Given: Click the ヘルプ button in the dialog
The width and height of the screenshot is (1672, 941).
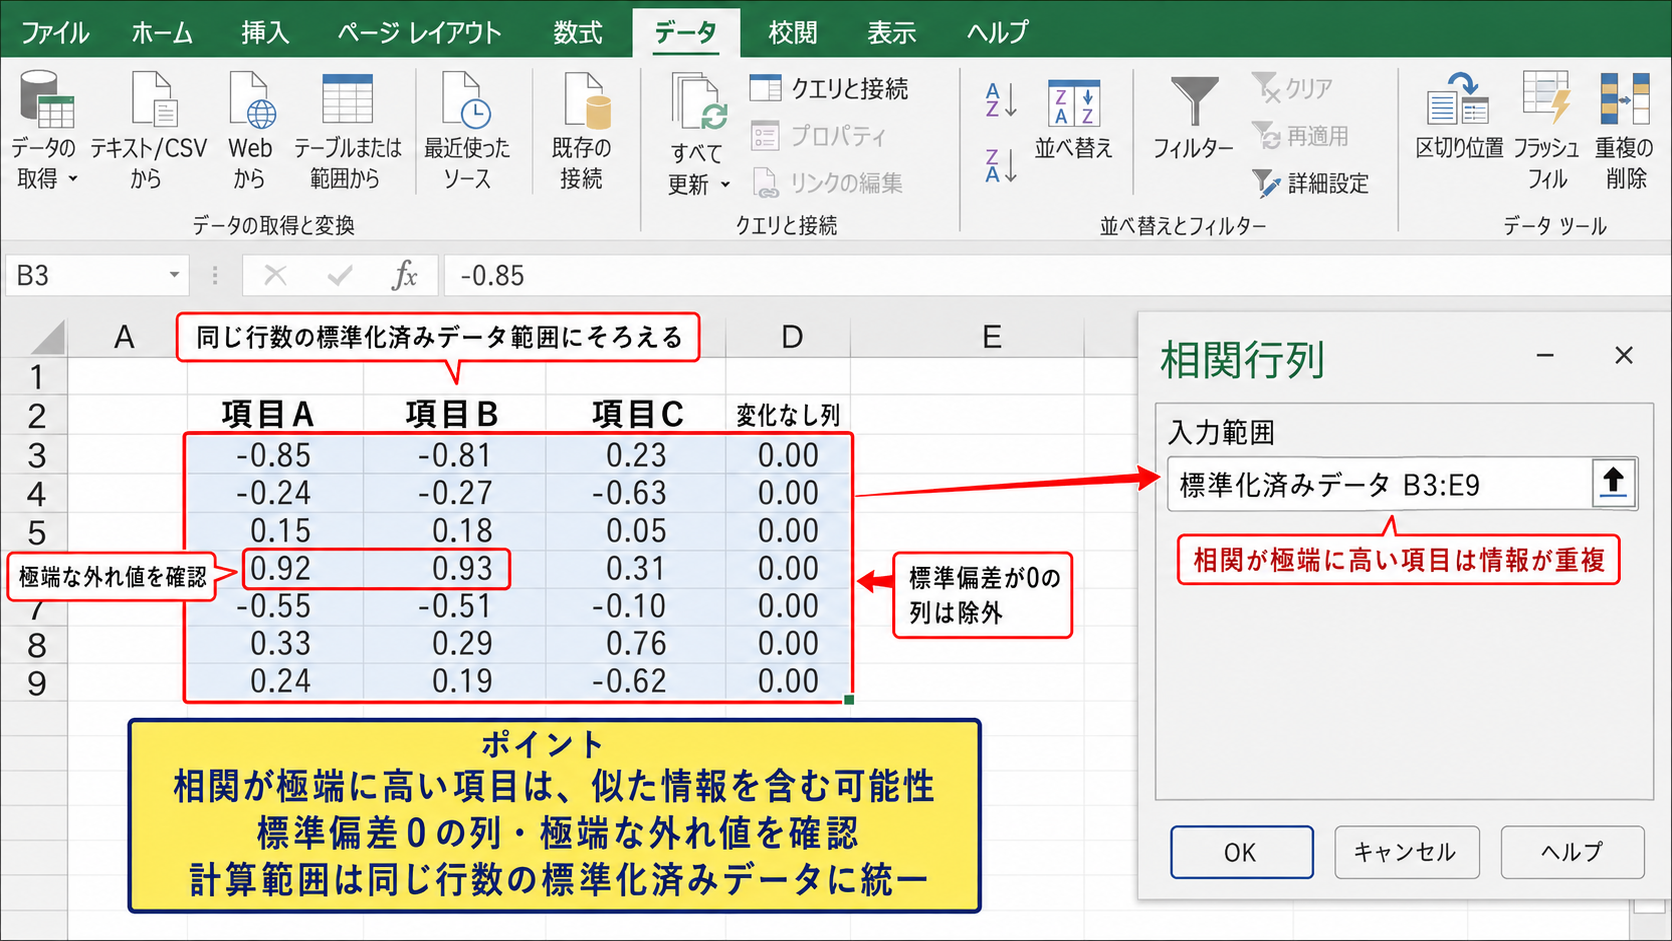Looking at the screenshot, I should [x=1572, y=852].
